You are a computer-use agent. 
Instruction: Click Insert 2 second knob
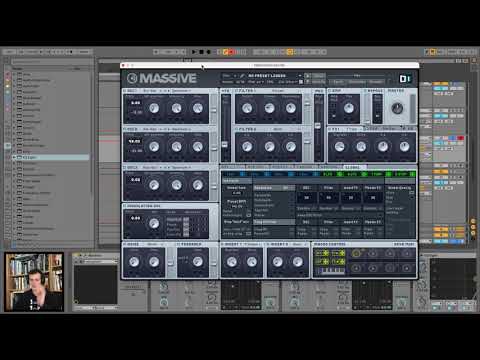point(298,262)
